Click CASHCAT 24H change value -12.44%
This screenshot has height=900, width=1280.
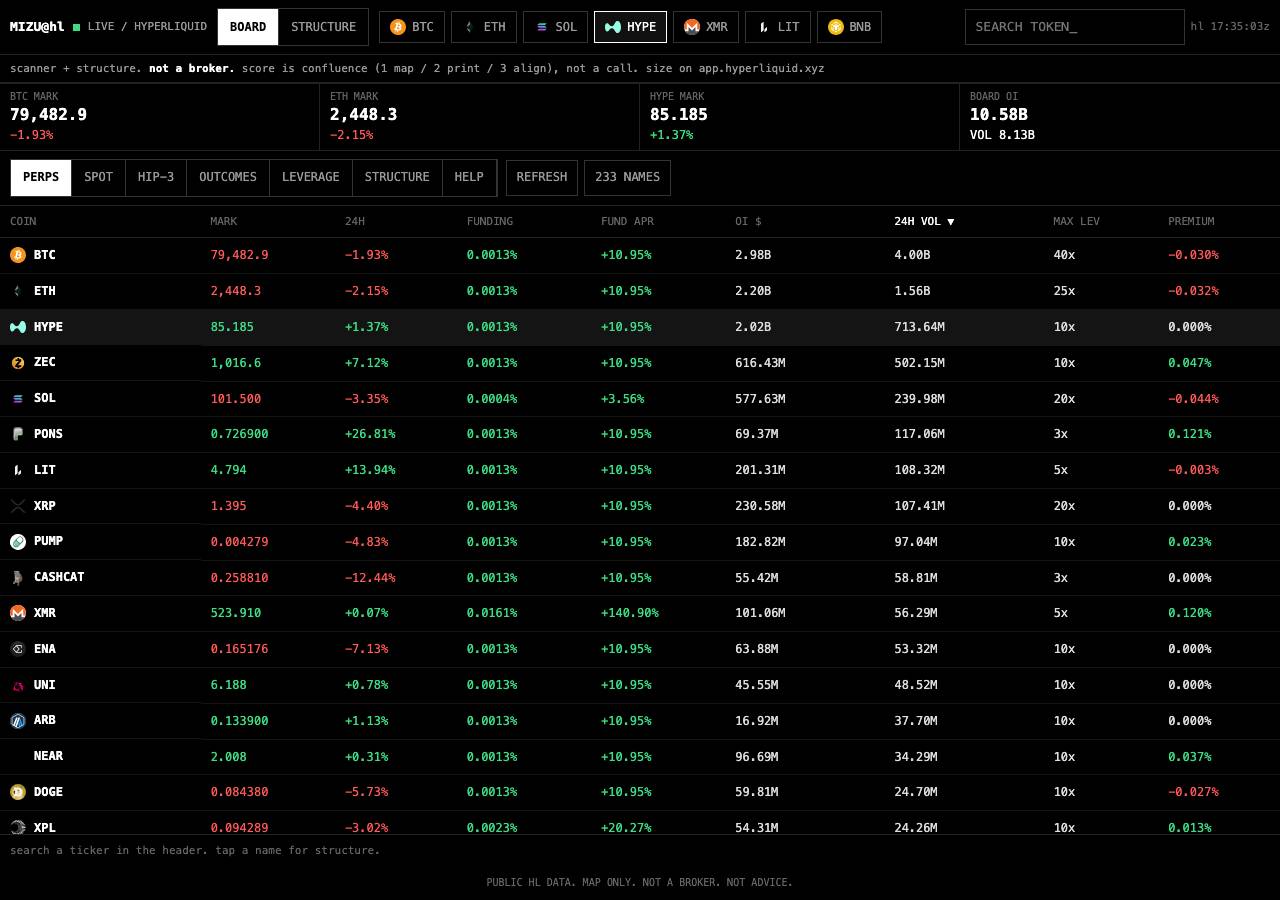point(370,578)
